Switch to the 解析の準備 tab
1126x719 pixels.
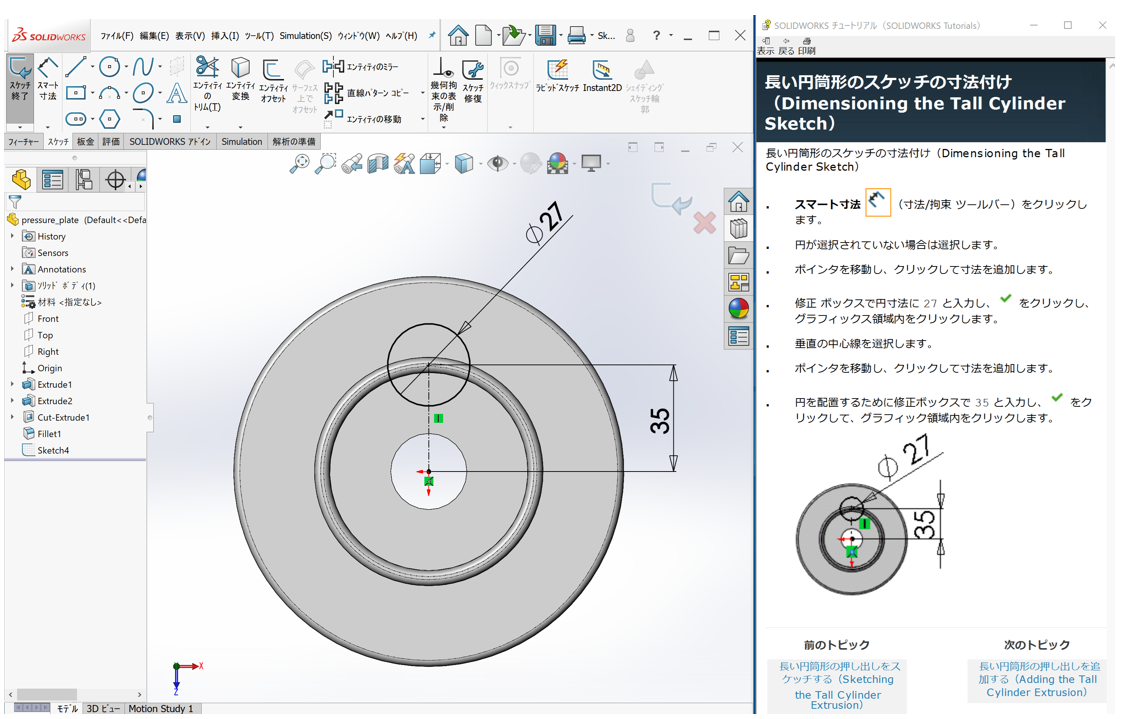click(x=294, y=142)
